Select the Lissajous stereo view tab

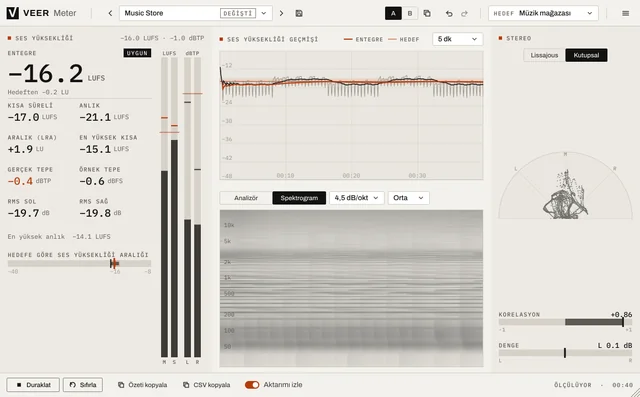coord(544,55)
